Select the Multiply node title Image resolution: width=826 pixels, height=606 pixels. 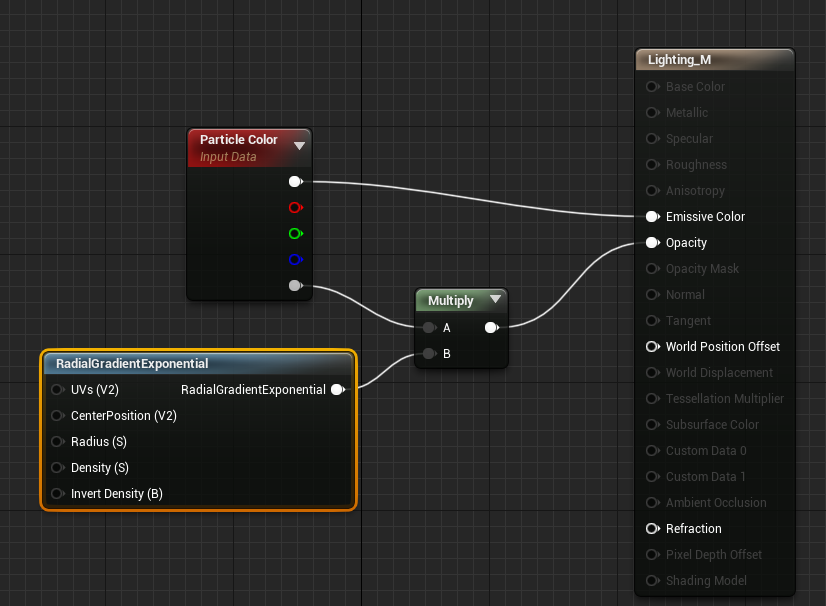[x=450, y=300]
